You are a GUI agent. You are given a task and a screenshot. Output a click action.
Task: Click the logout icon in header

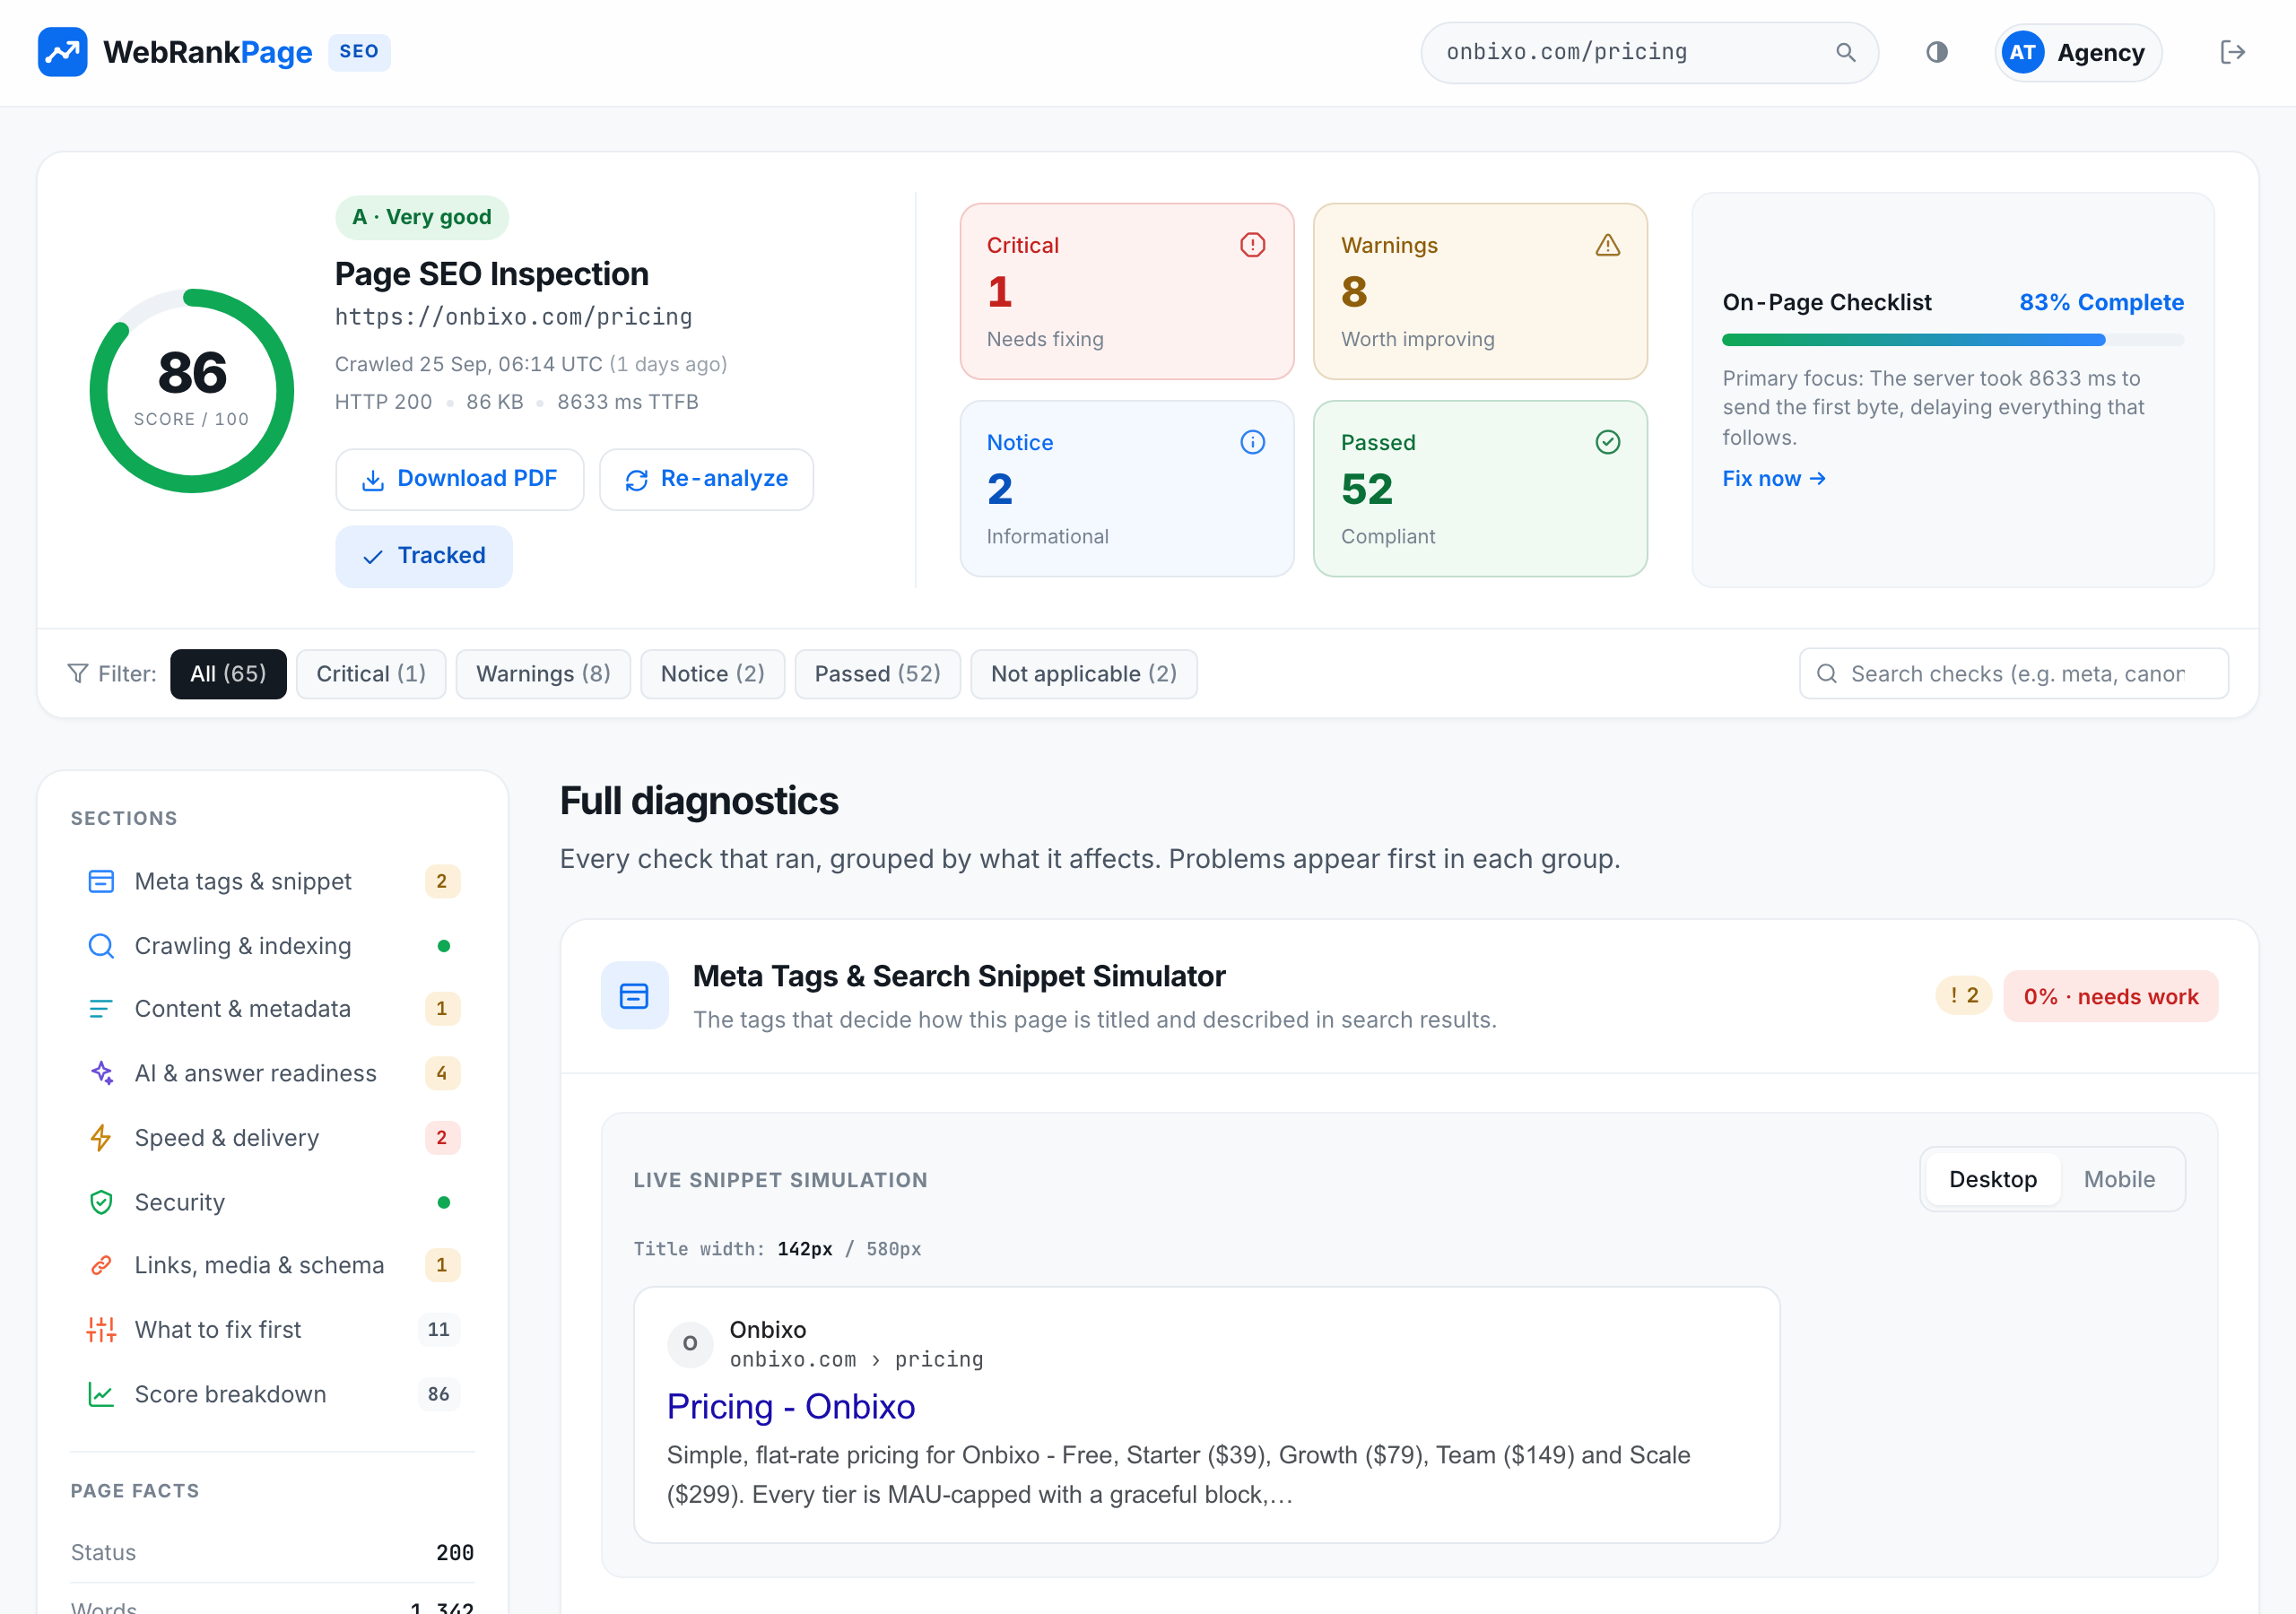coord(2232,52)
